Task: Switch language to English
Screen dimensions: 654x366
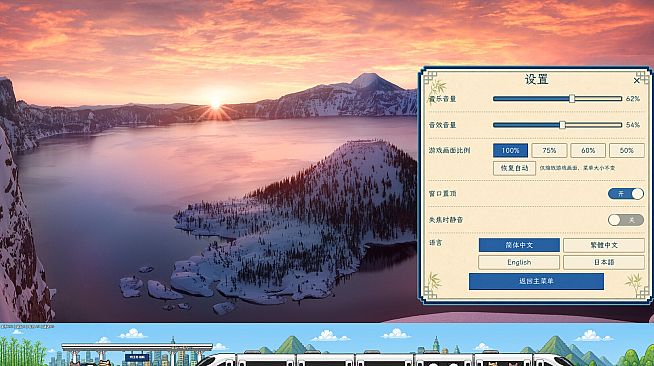Action: [519, 262]
